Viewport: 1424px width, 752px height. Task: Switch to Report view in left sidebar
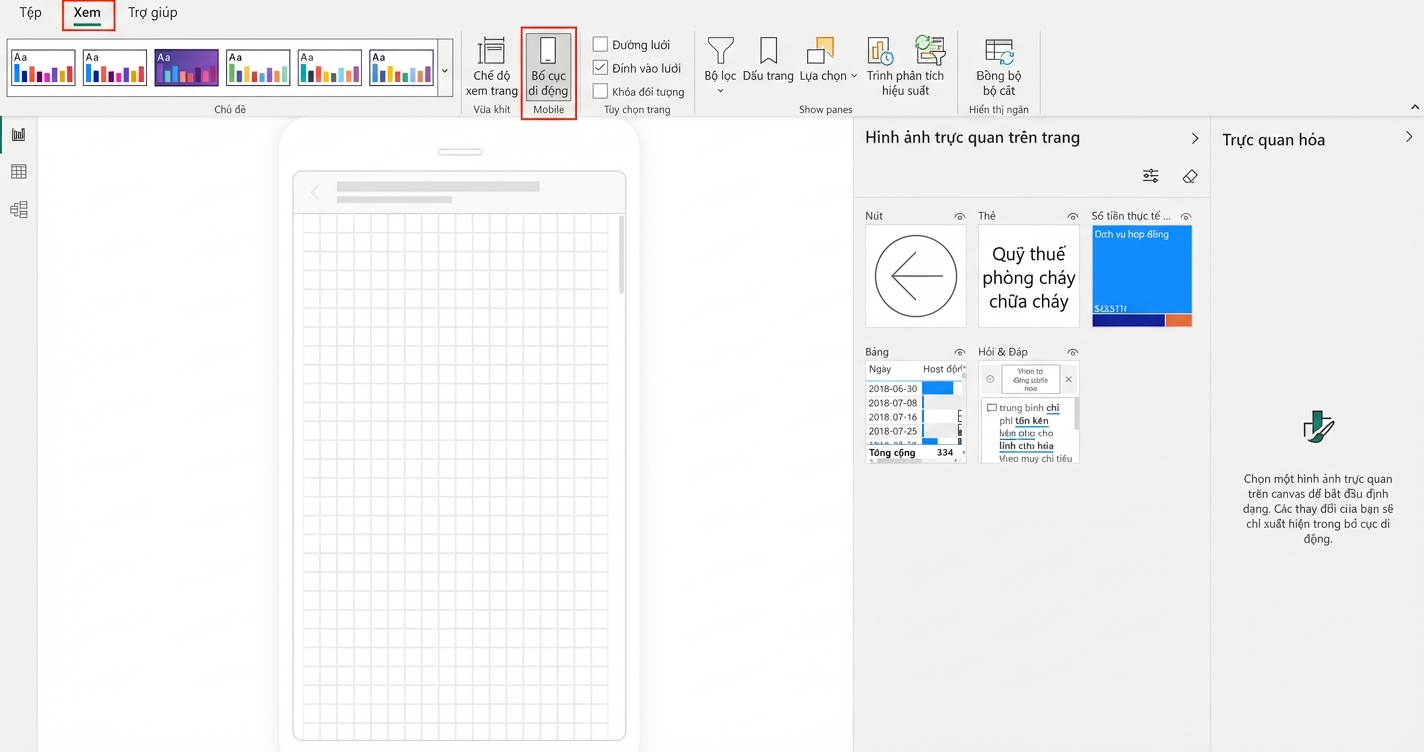[18, 134]
